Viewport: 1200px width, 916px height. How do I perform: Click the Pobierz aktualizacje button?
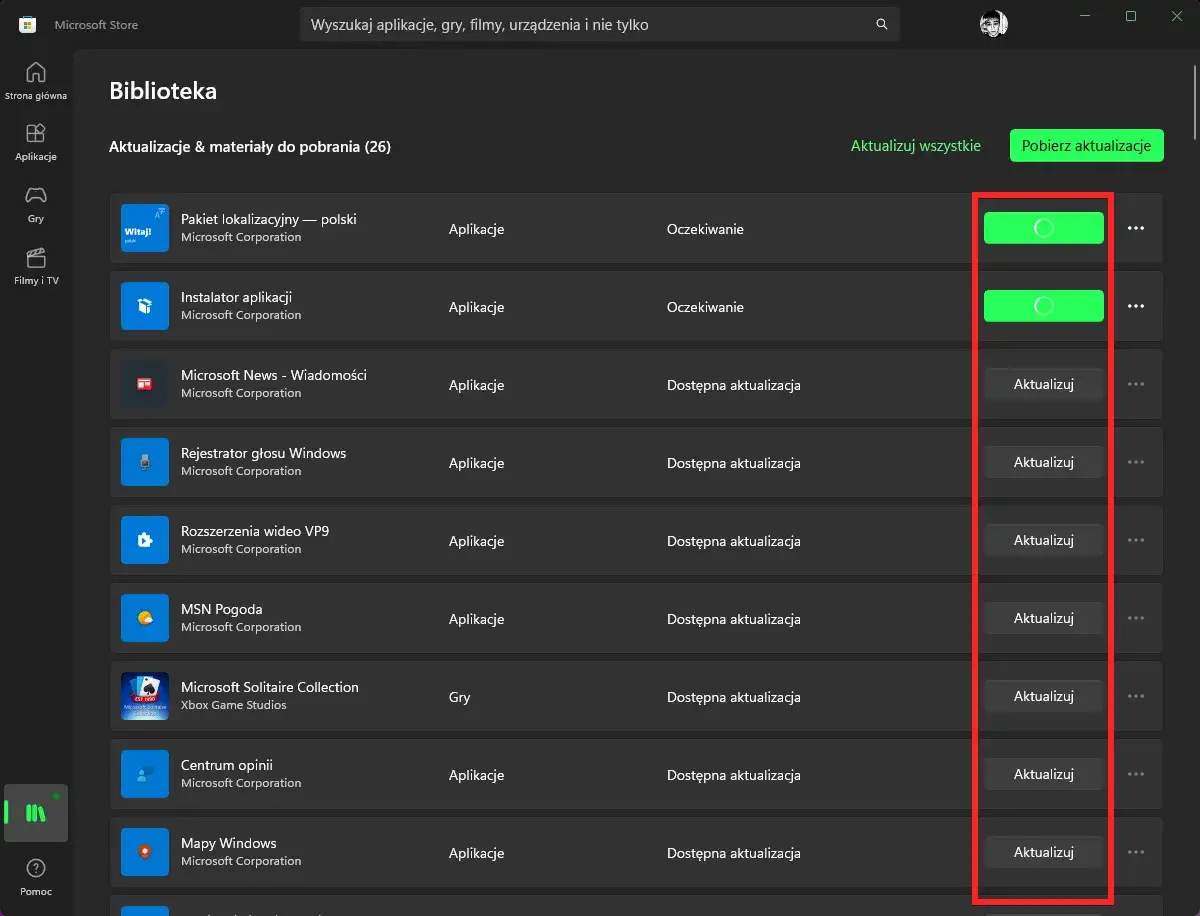[x=1086, y=146]
